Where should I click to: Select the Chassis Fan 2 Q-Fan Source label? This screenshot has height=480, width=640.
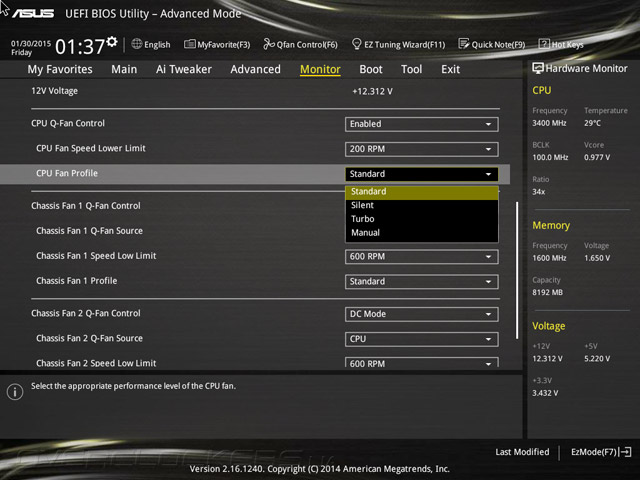pyautogui.click(x=89, y=338)
